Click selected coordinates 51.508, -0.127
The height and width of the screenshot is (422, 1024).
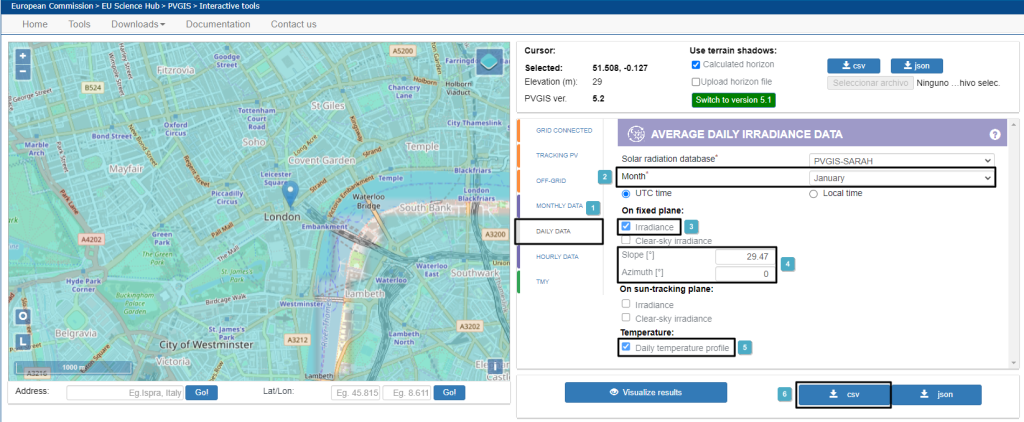pos(620,68)
